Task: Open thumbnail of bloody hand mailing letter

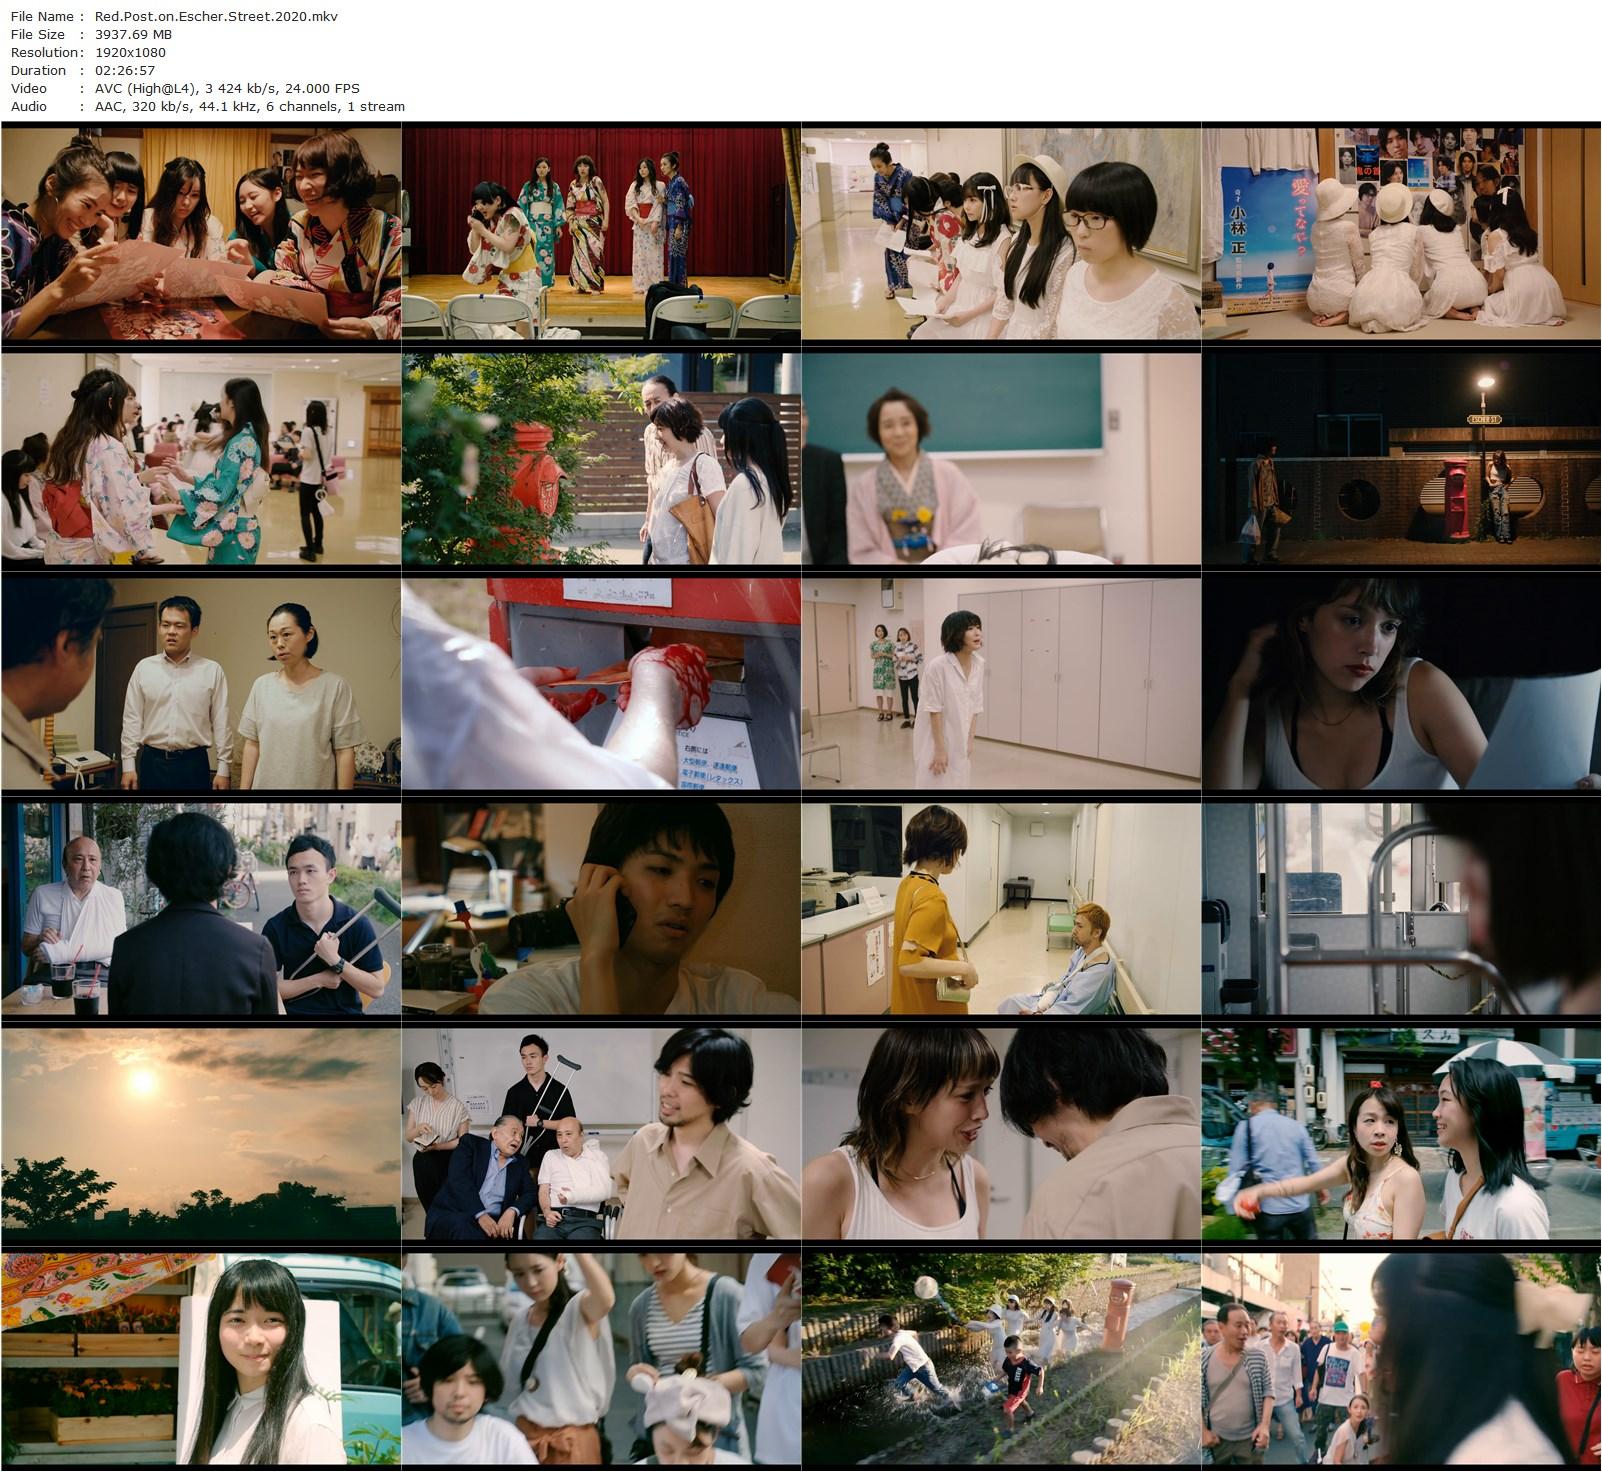Action: coord(601,684)
